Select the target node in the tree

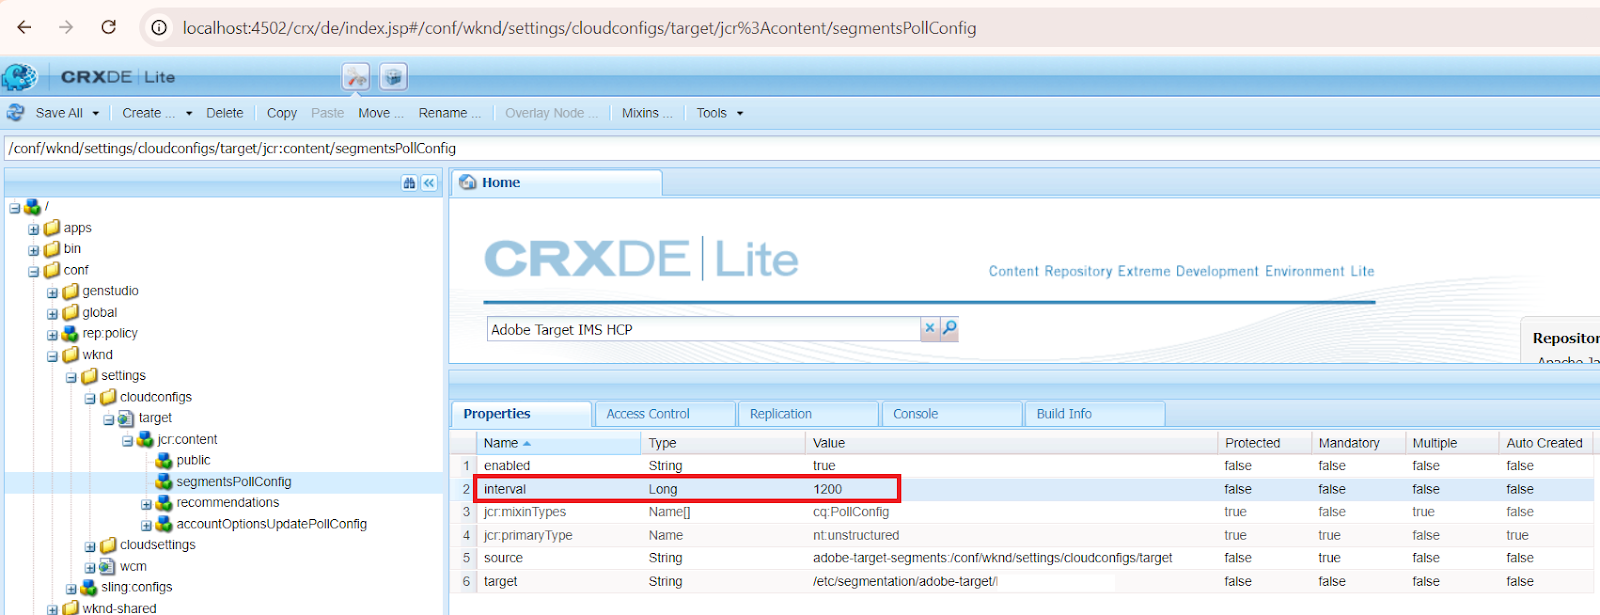coord(155,418)
